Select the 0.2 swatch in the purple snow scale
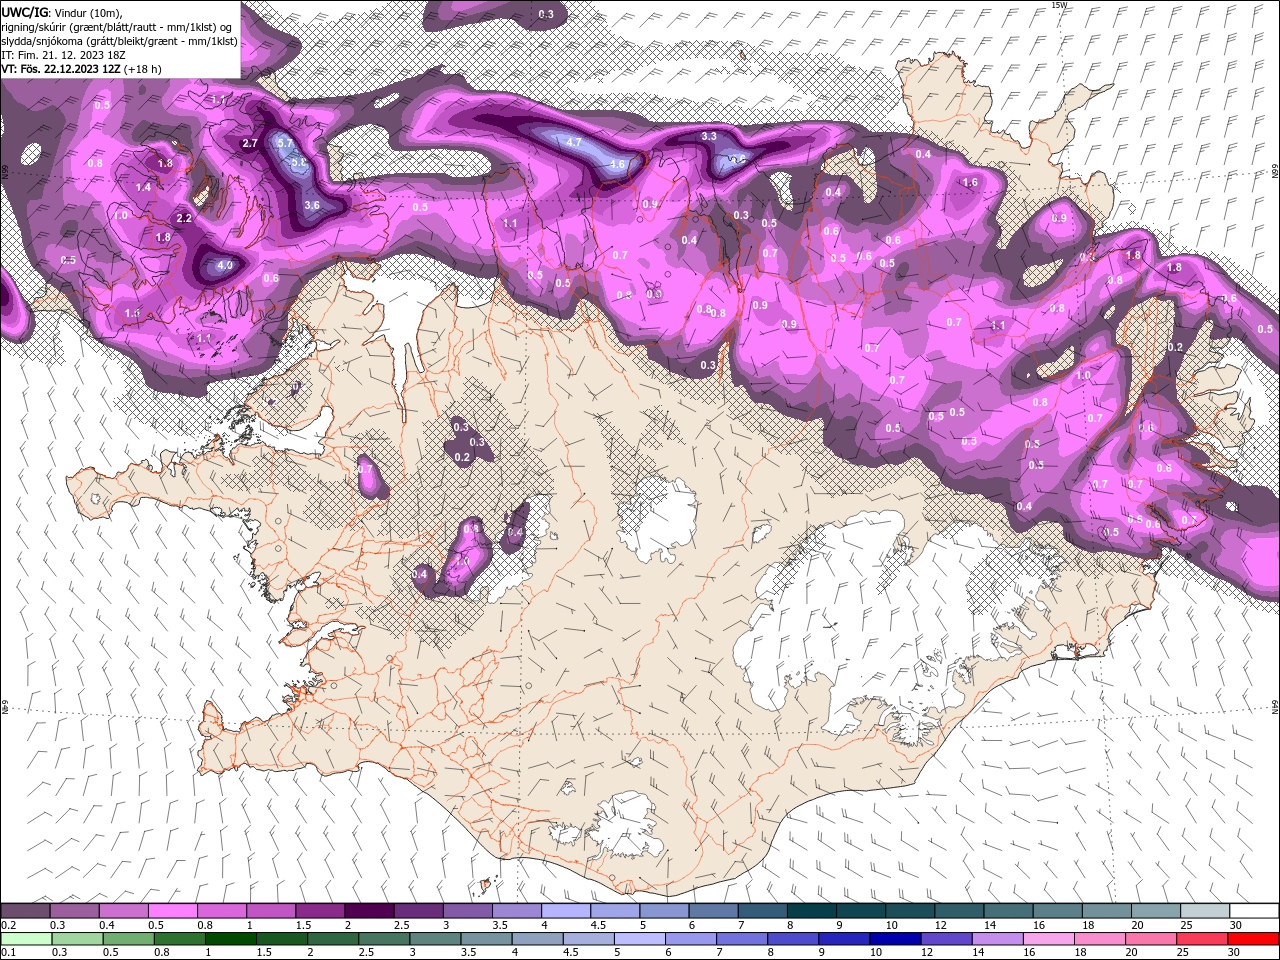 click(25, 911)
